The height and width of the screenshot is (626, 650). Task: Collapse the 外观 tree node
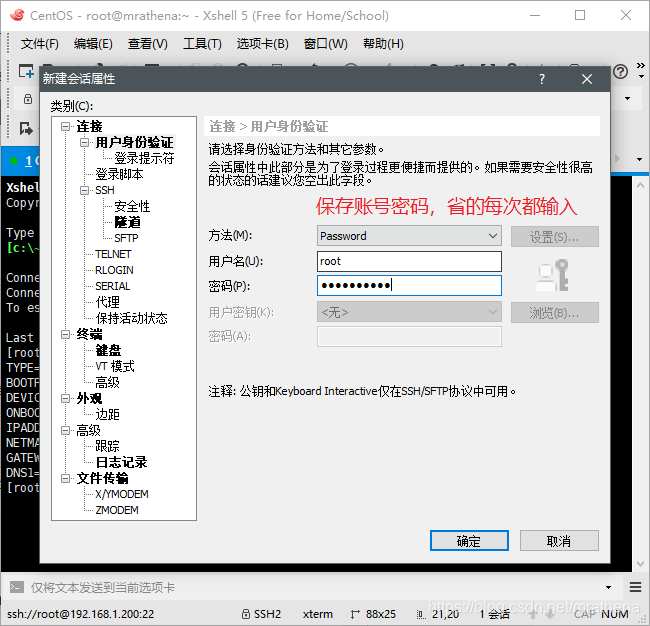[x=65, y=398]
